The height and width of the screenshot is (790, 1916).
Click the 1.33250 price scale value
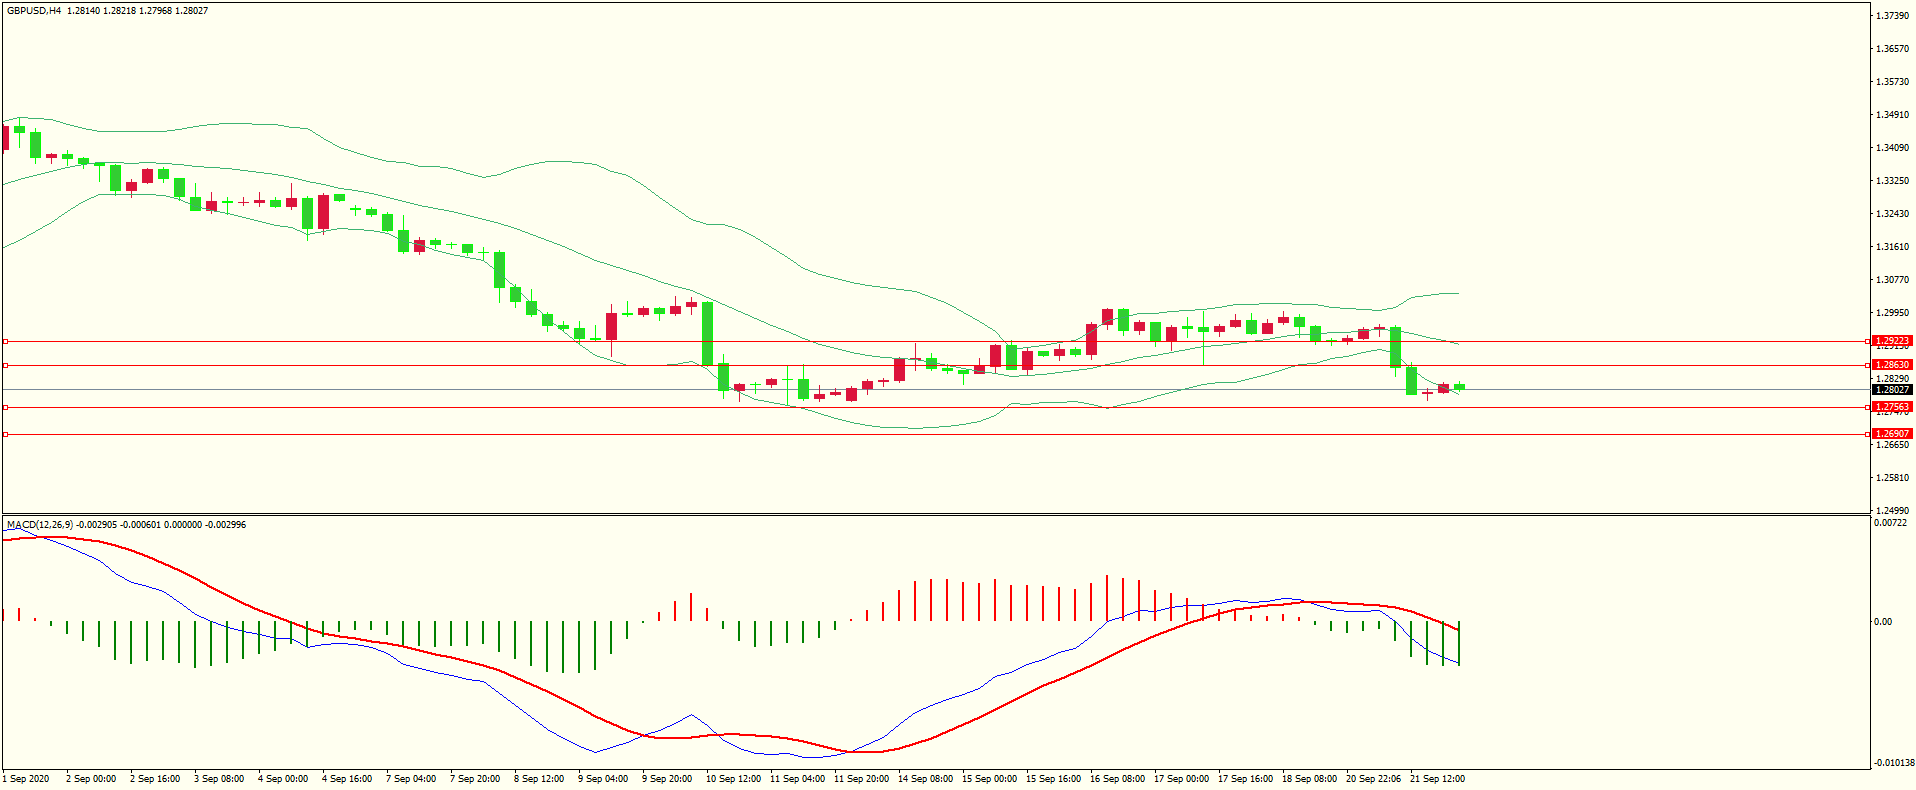click(1892, 181)
